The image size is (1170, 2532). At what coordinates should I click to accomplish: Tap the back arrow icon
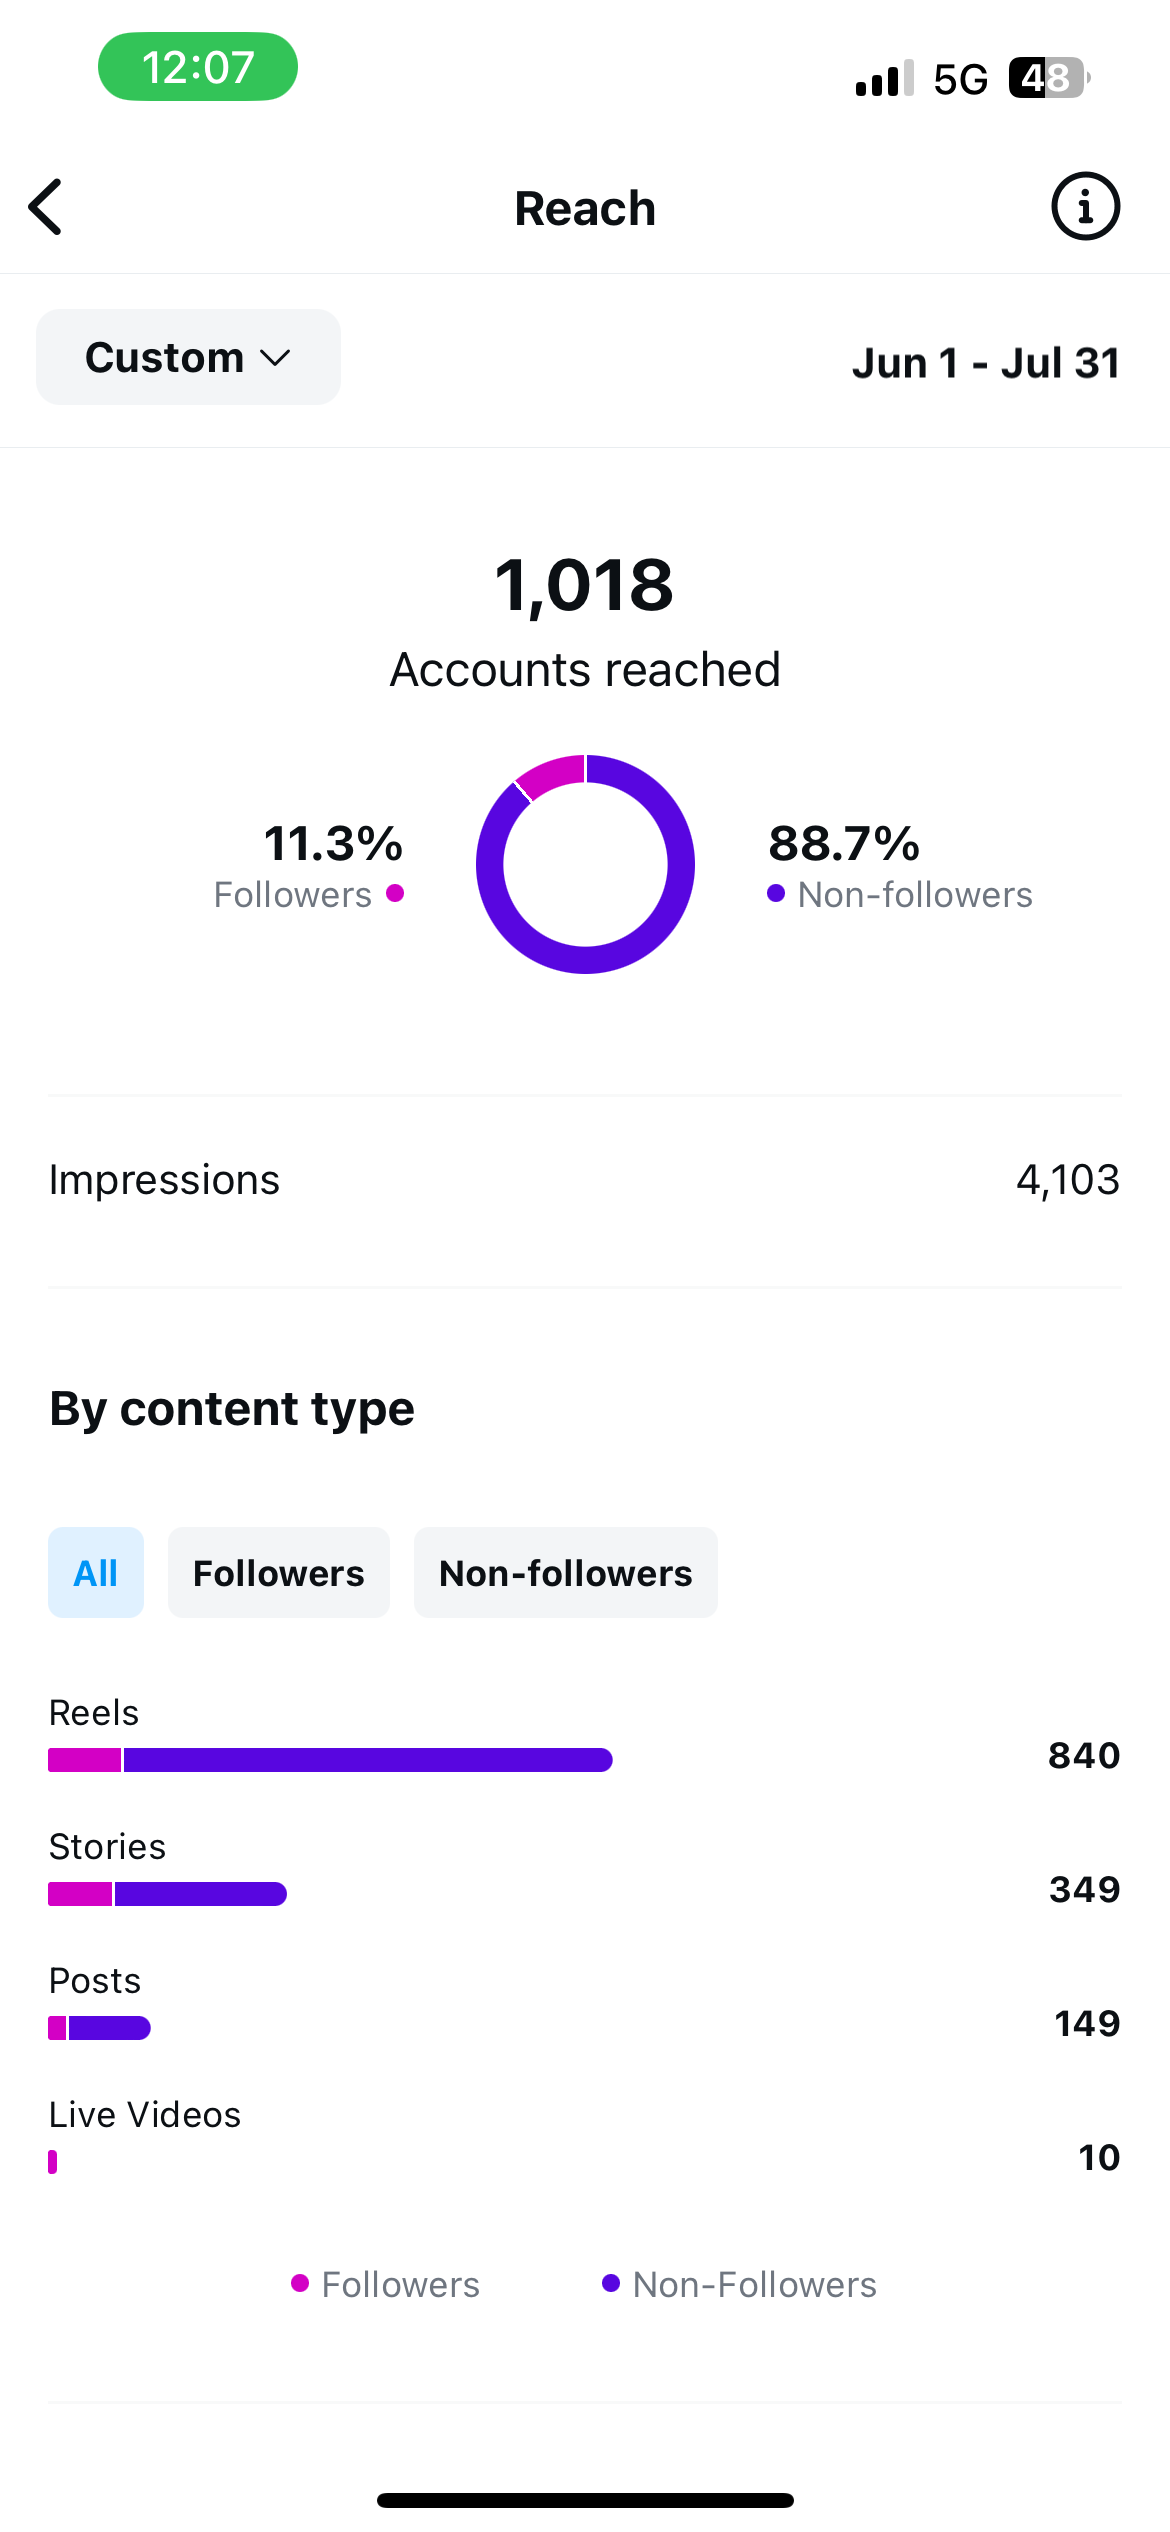coord(46,207)
